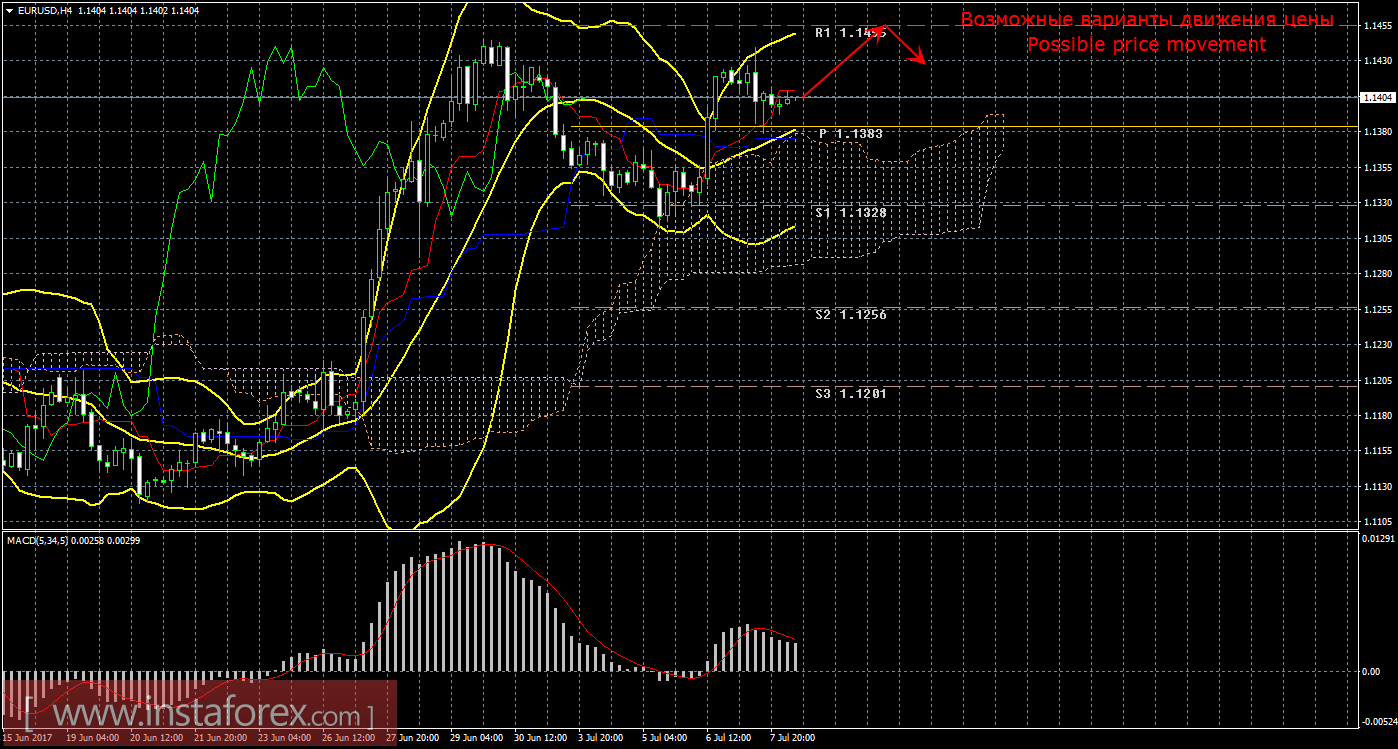The height and width of the screenshot is (749, 1398).
Task: Click 1.1130 on the price scale
Action: pyautogui.click(x=1379, y=487)
